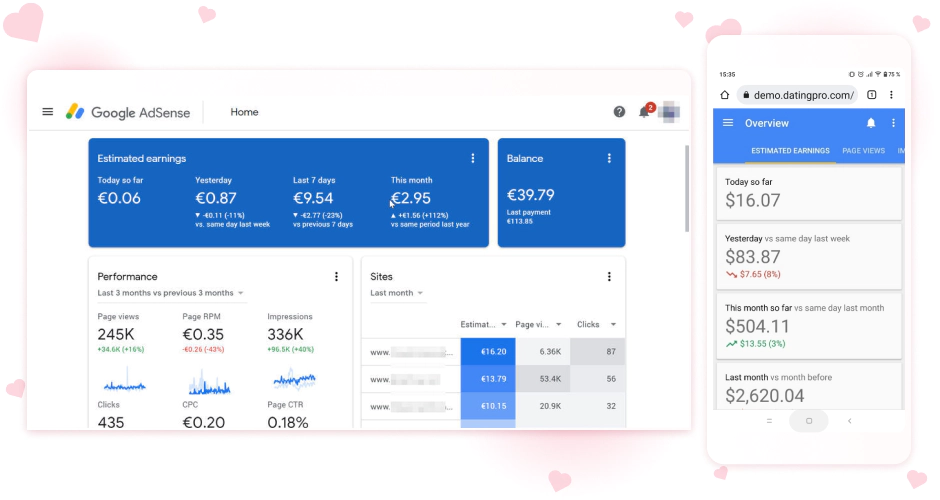Open the AdSense help icon
940x500 pixels.
[619, 112]
